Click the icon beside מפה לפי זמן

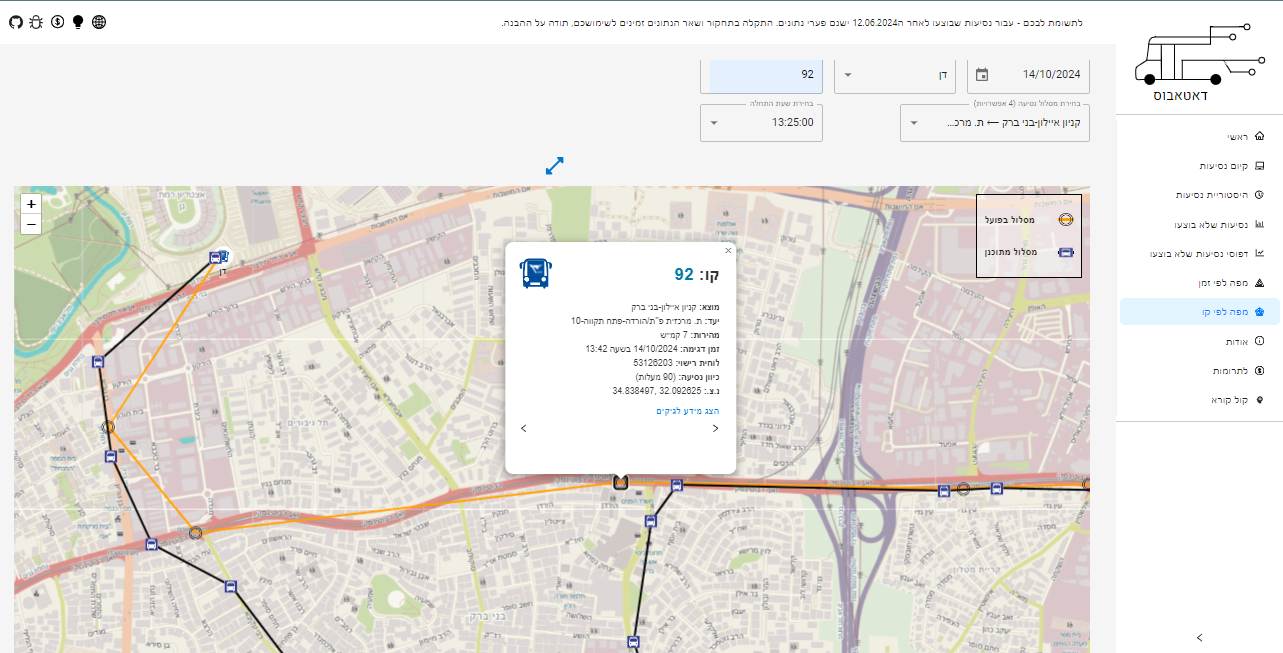point(1259,283)
